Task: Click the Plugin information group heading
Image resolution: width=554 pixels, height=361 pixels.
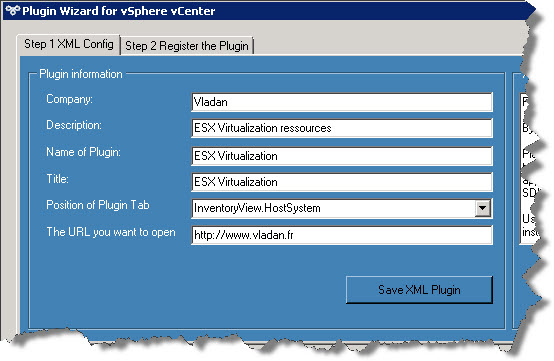Action: pyautogui.click(x=81, y=74)
